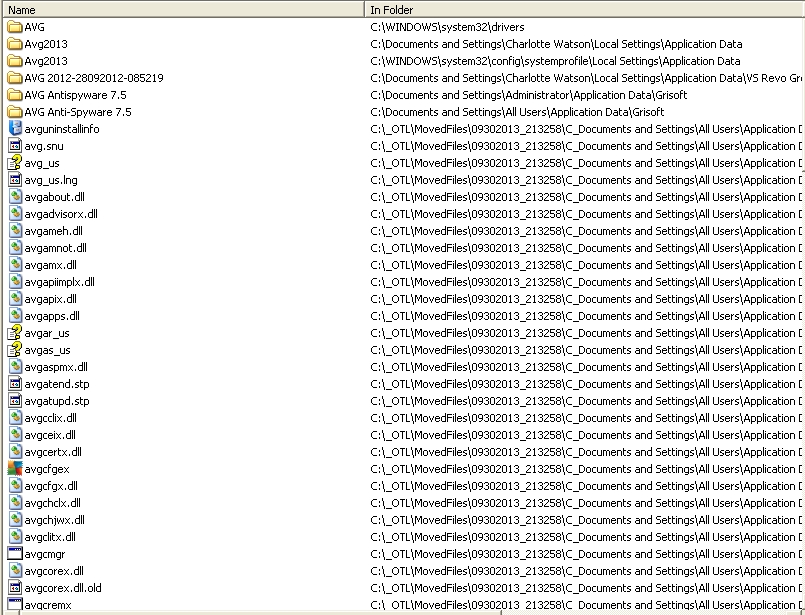
Task: Click the avgatupd.stp file icon
Action: pos(15,400)
